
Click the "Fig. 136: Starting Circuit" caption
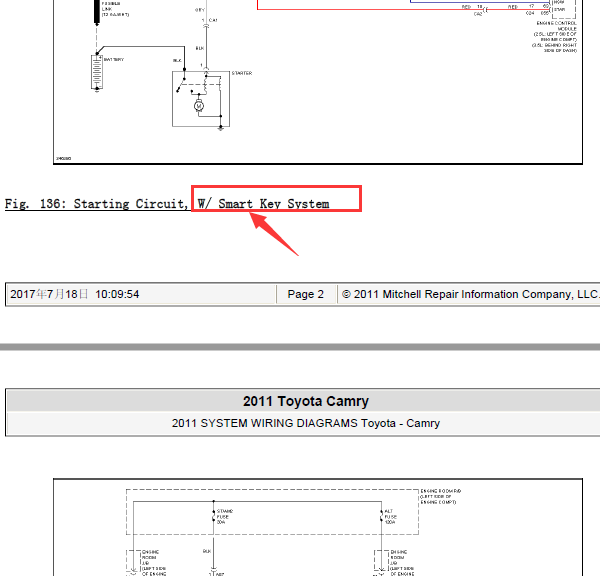(167, 204)
